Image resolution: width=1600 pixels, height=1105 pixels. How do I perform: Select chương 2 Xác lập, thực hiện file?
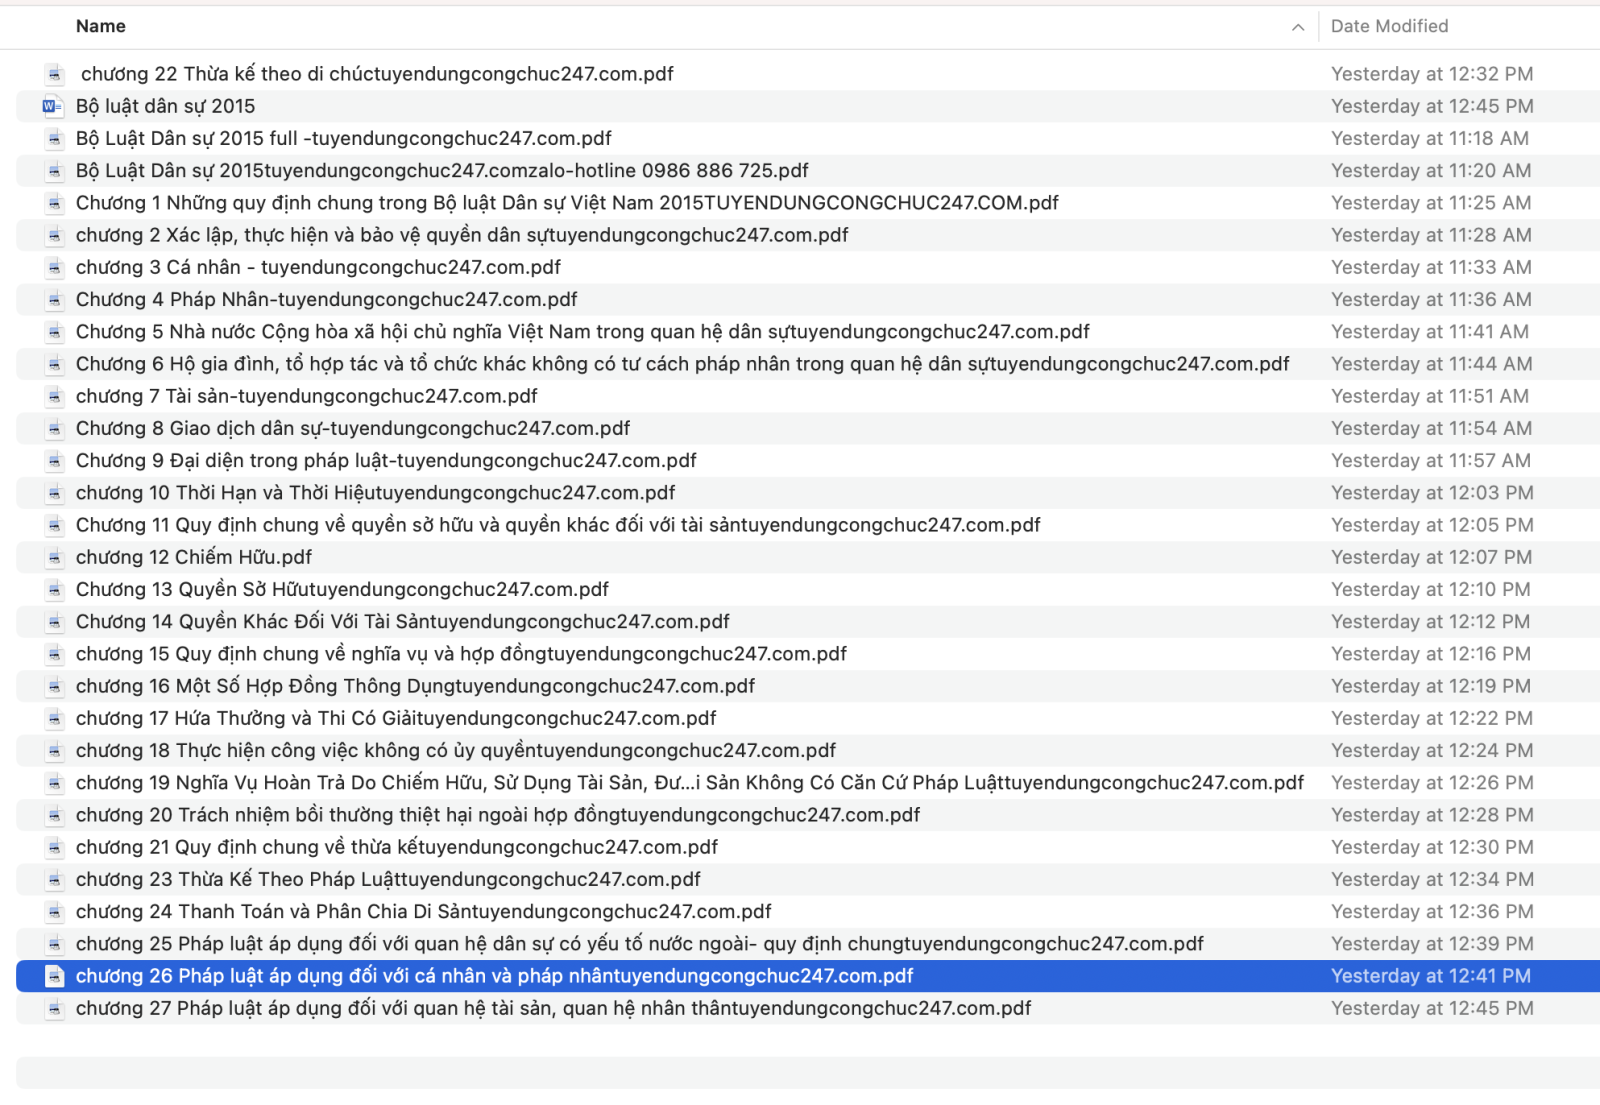[x=462, y=235]
